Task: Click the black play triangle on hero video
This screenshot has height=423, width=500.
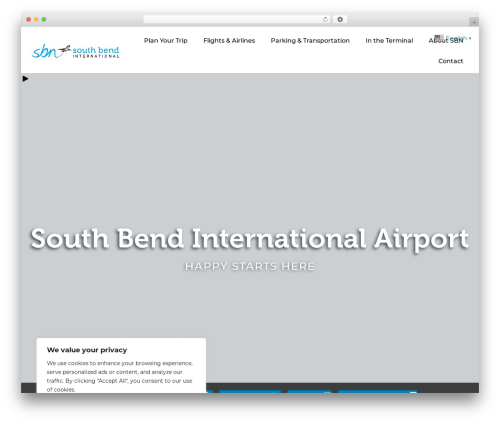Action: pos(25,79)
